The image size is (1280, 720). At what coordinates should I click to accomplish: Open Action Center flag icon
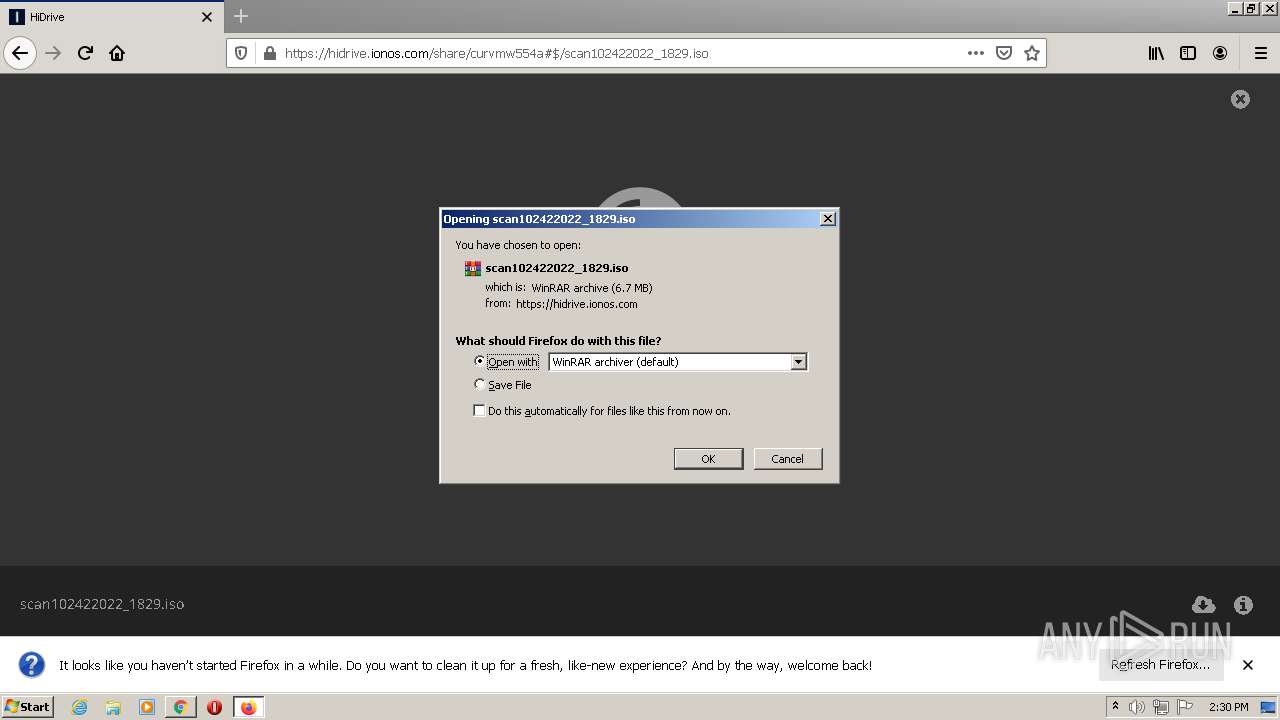[1185, 707]
